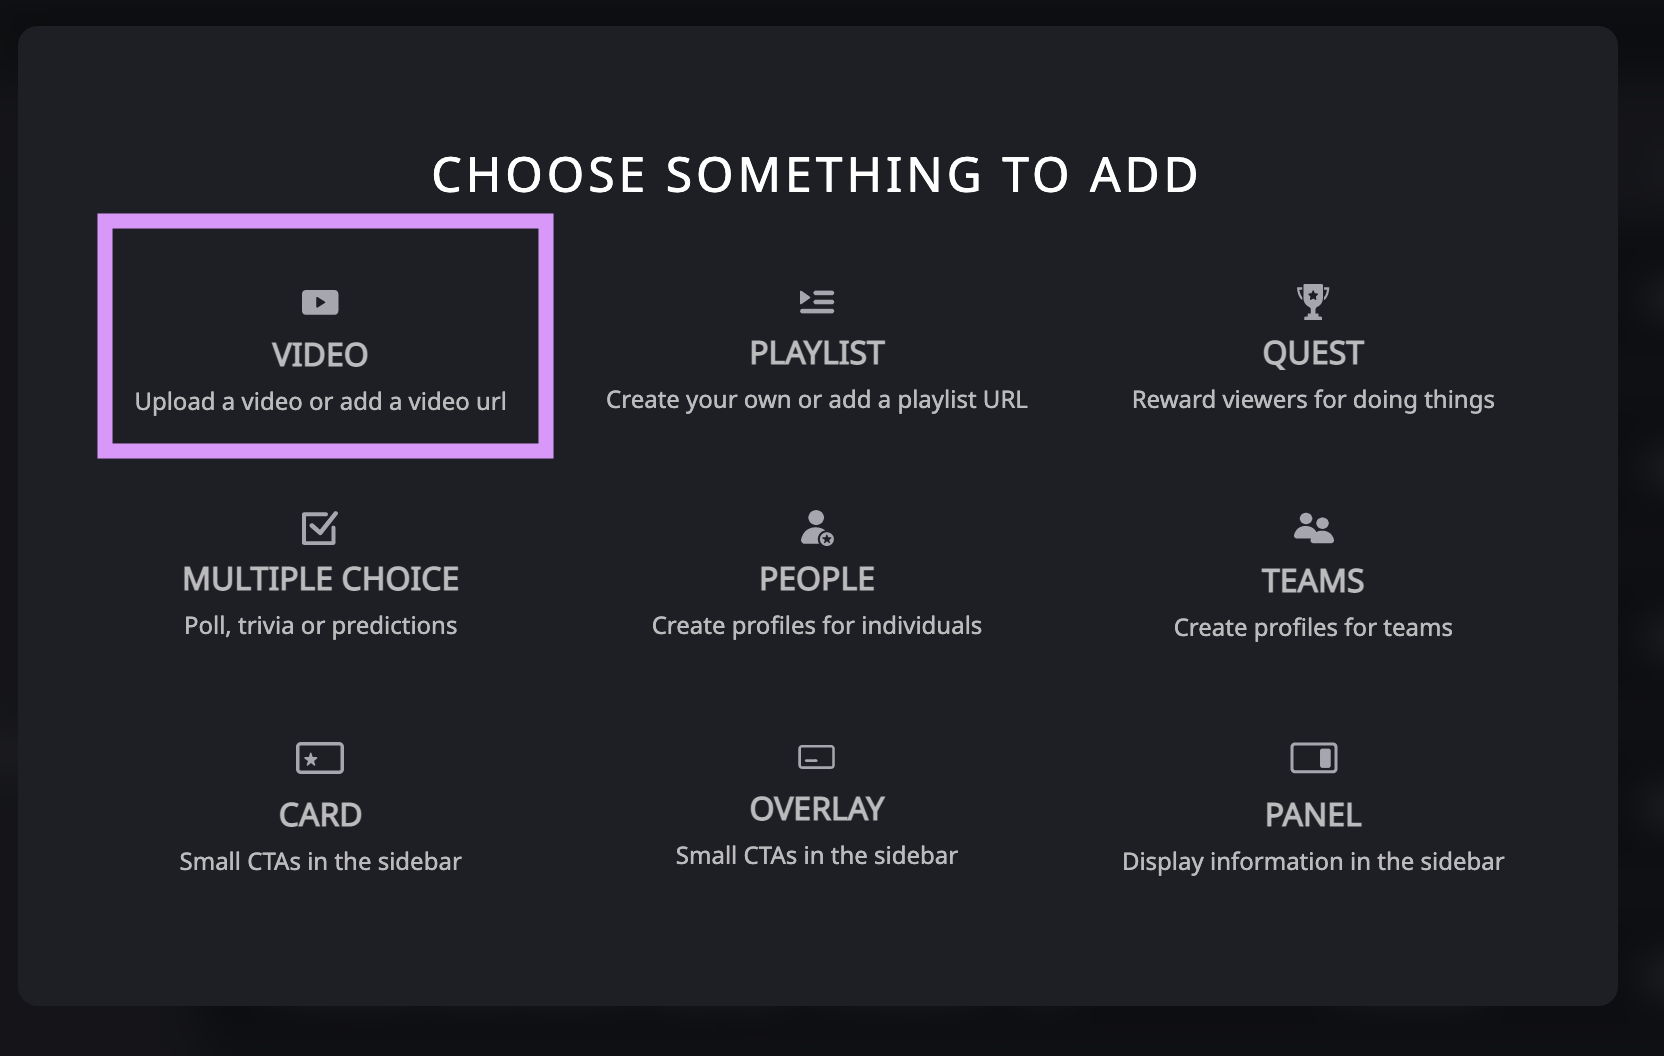Select the Card star icon
Image resolution: width=1664 pixels, height=1056 pixels.
click(319, 758)
